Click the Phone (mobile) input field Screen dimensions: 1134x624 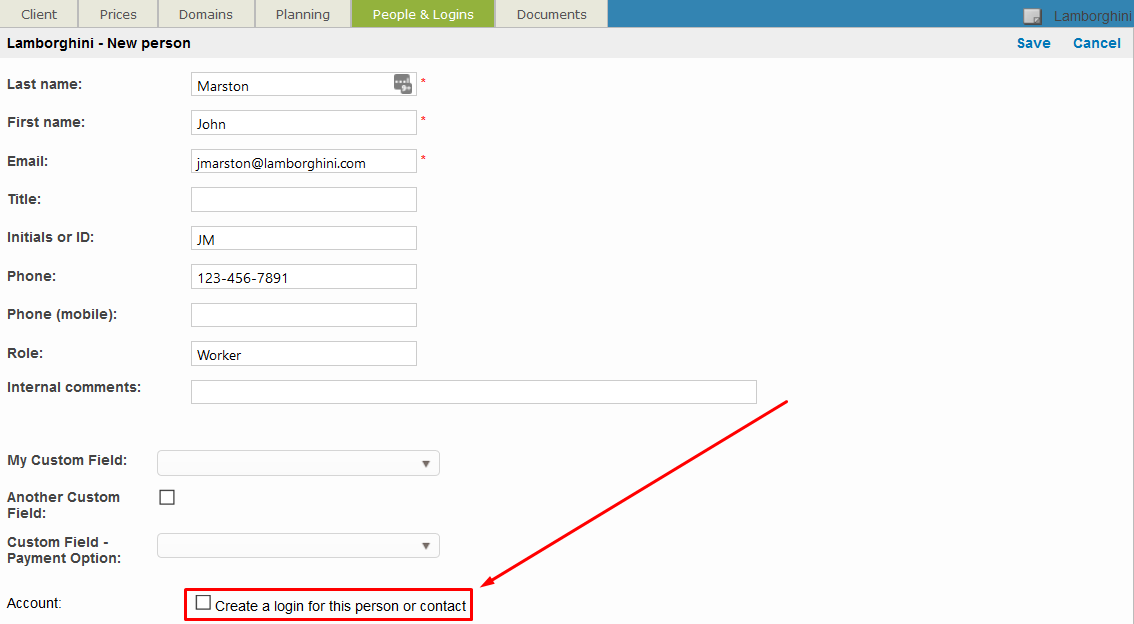click(x=303, y=315)
